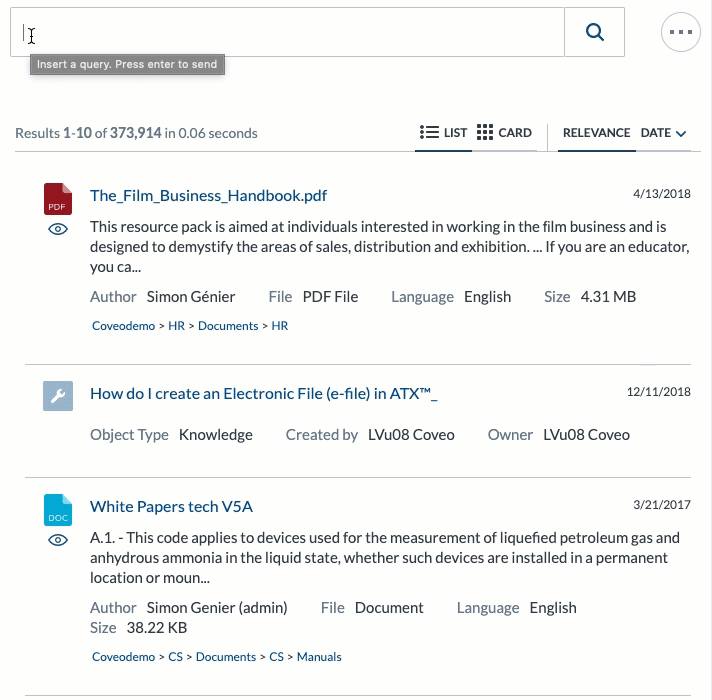This screenshot has width=712, height=700.
Task: Click White Papers description excerpt
Action: [x=385, y=558]
